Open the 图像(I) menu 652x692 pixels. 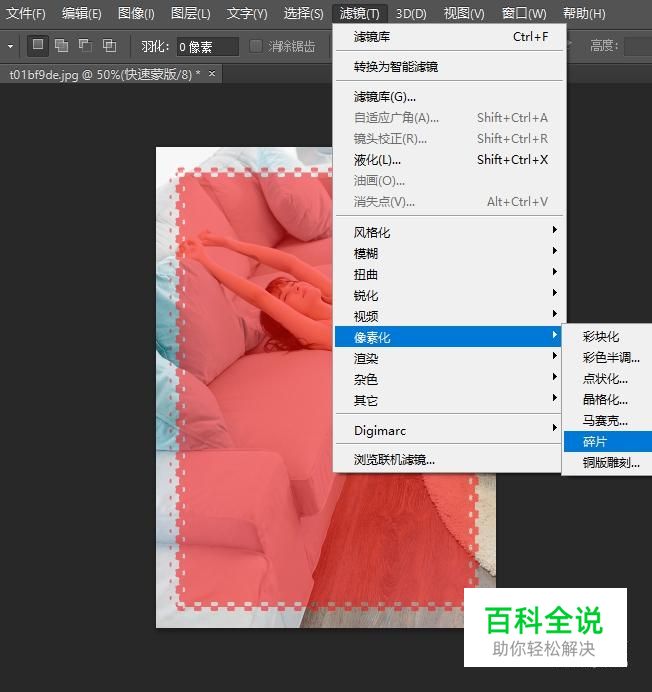(136, 14)
